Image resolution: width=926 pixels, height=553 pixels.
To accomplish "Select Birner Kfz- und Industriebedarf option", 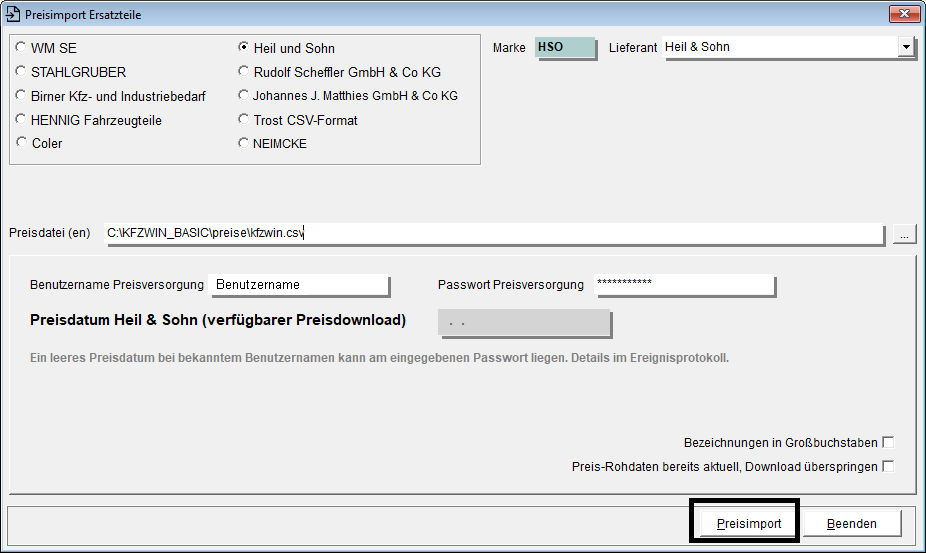I will (21, 95).
